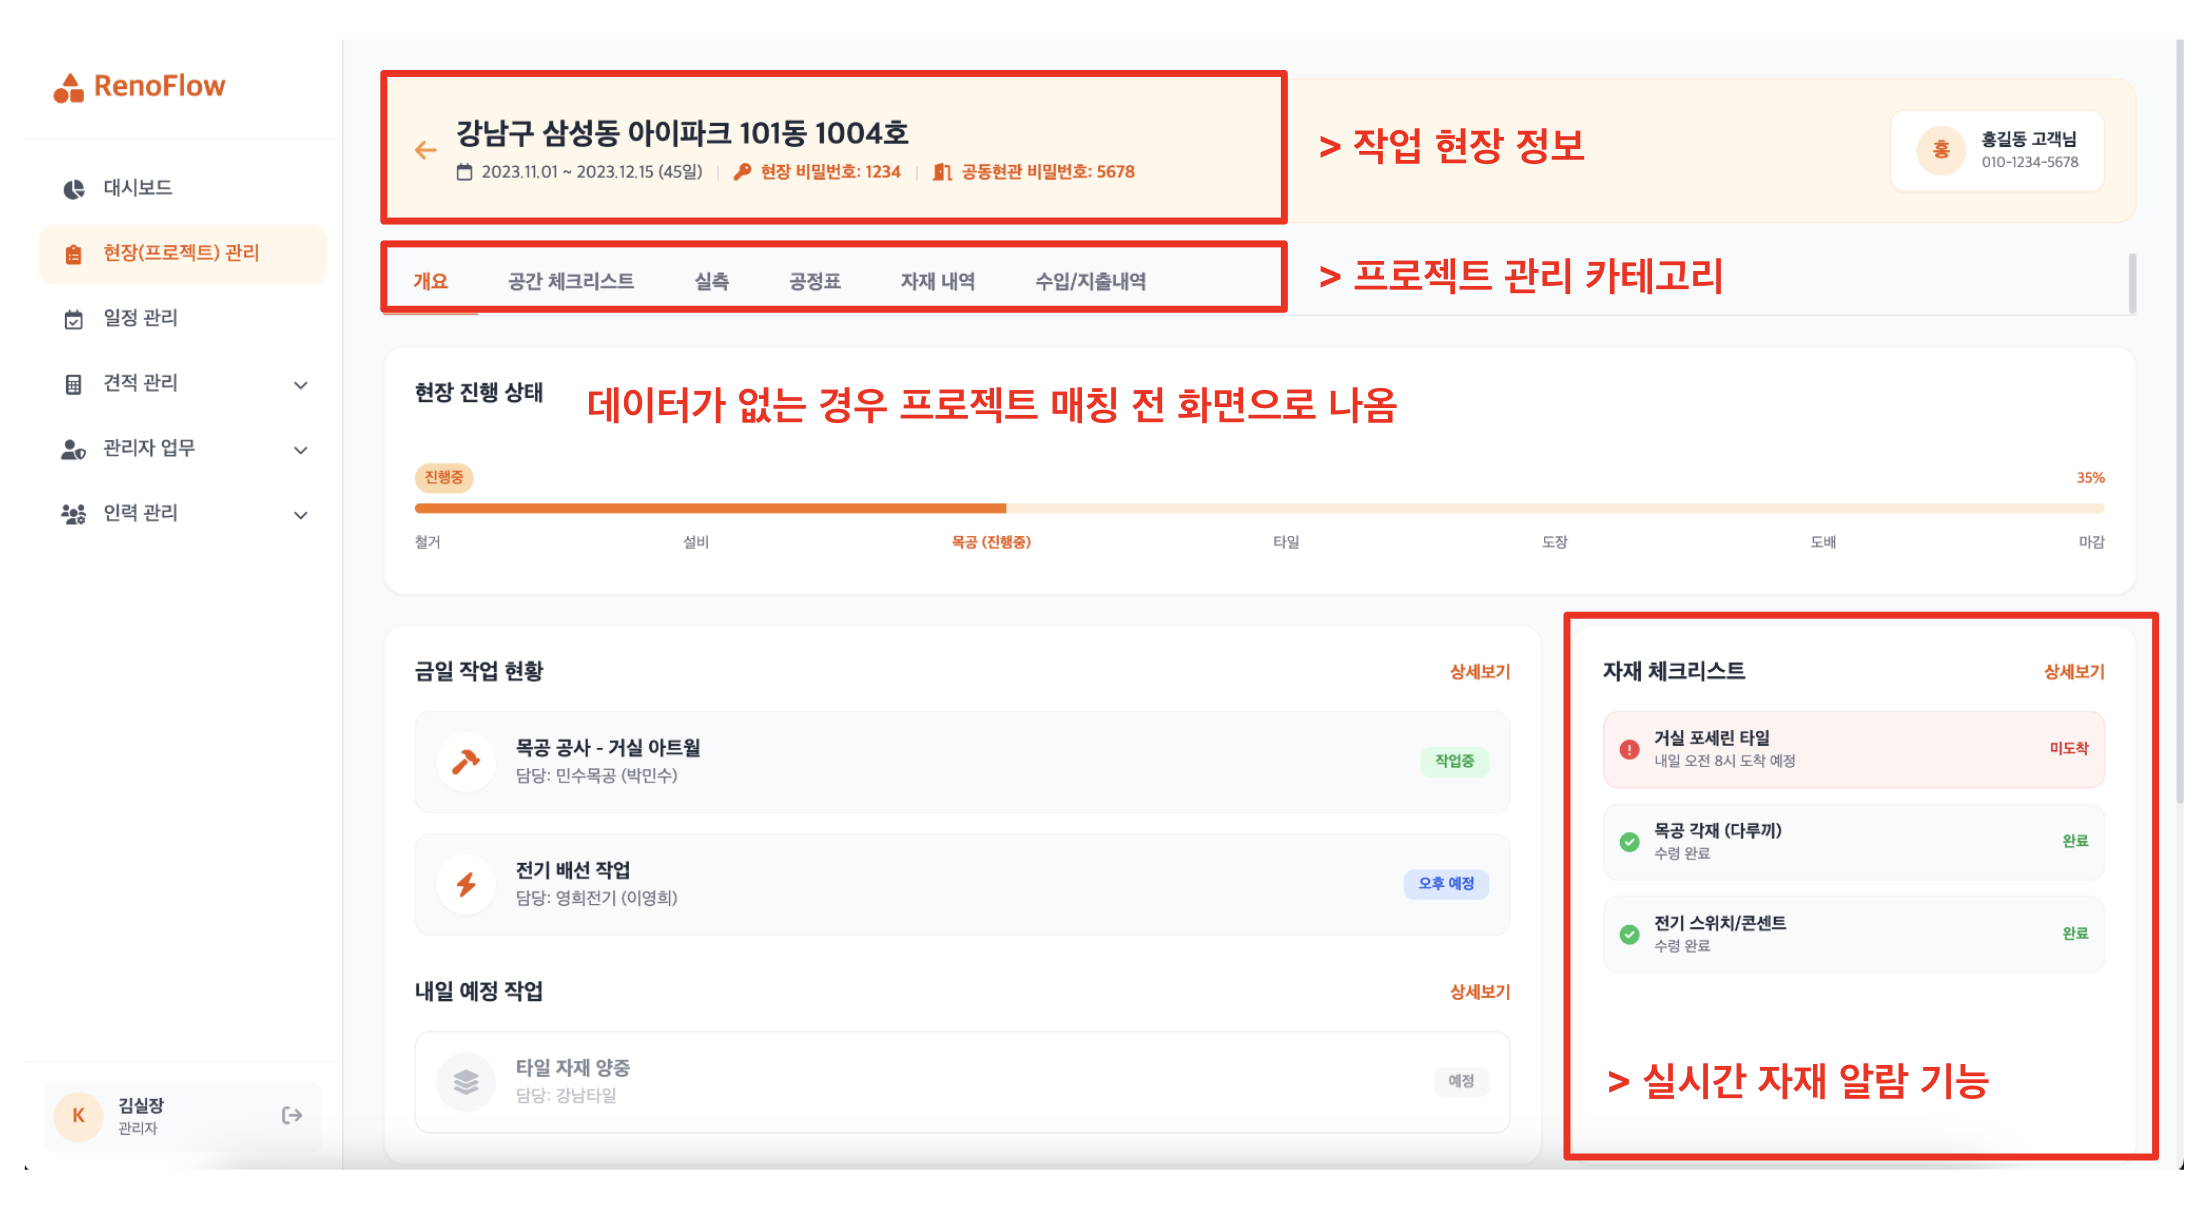The image size is (2210, 1208).
Task: Open 상세보기 link for 금일 작업 현황
Action: 1479,672
